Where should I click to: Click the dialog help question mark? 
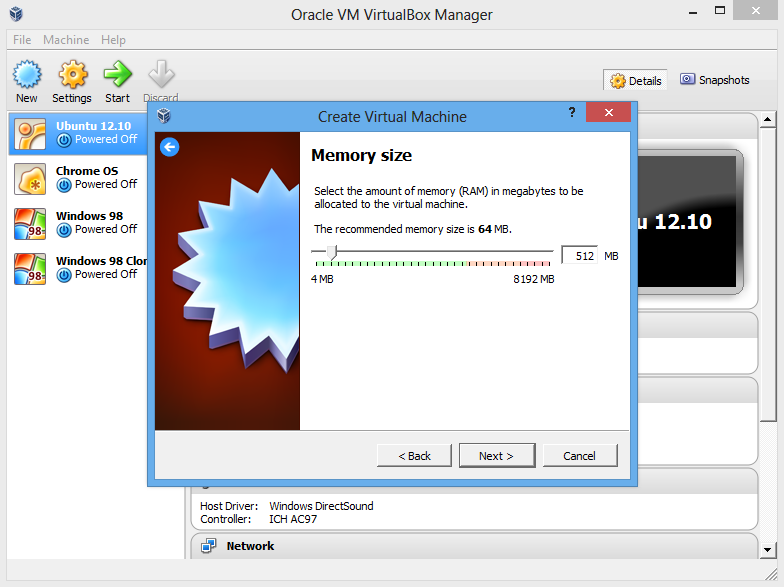point(572,112)
